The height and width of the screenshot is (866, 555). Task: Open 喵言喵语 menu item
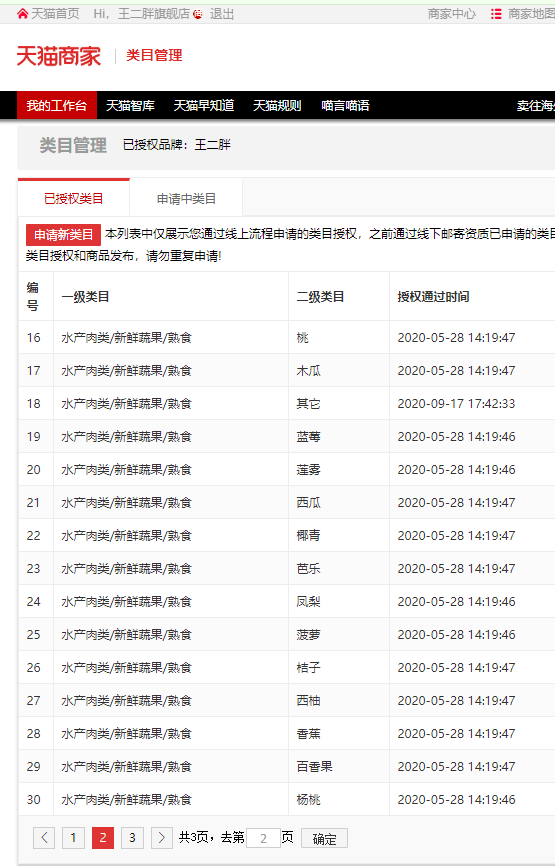pos(345,105)
